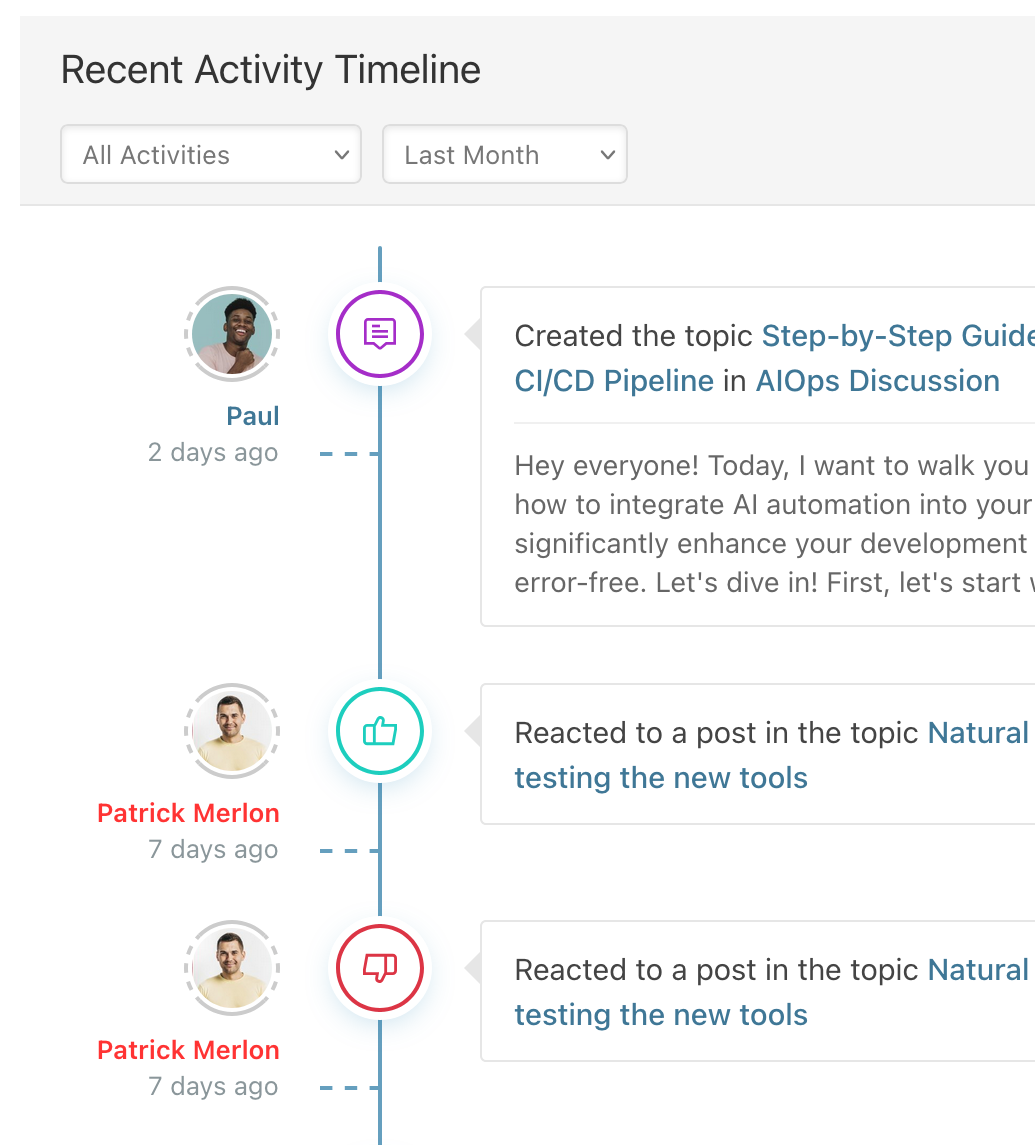
Task: Click Patrick Merlon's avatar beside the thumbs-down
Action: [232, 968]
